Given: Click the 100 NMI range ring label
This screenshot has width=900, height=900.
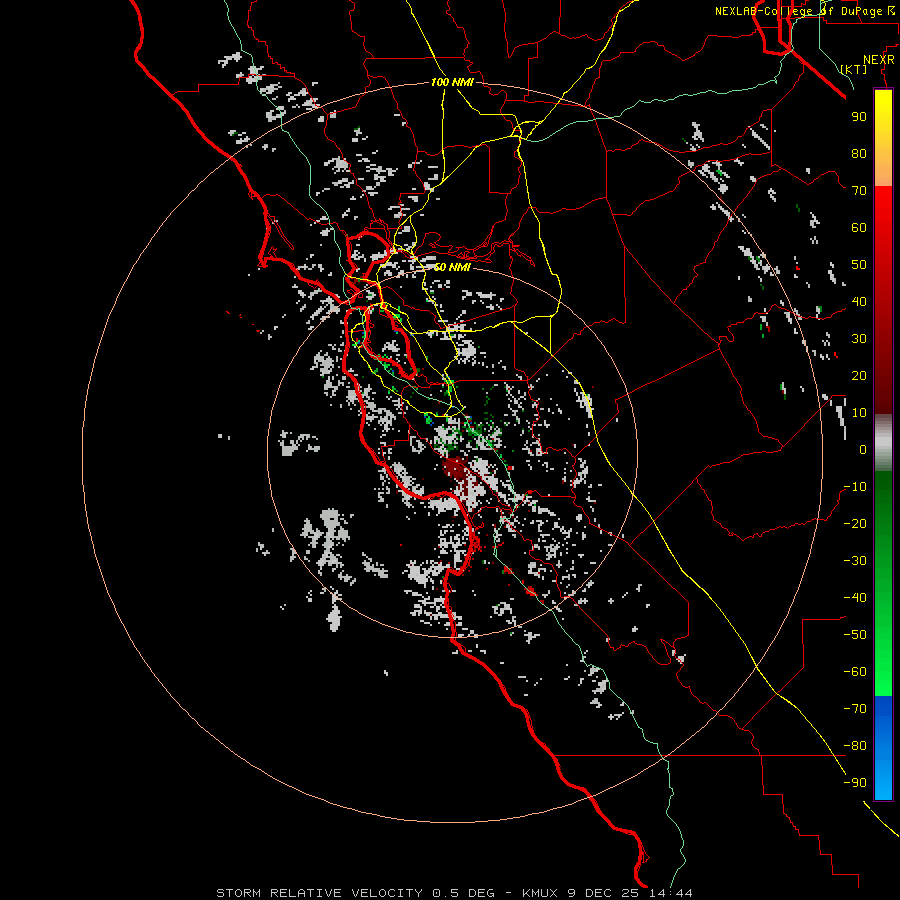Looking at the screenshot, I should 452,82.
